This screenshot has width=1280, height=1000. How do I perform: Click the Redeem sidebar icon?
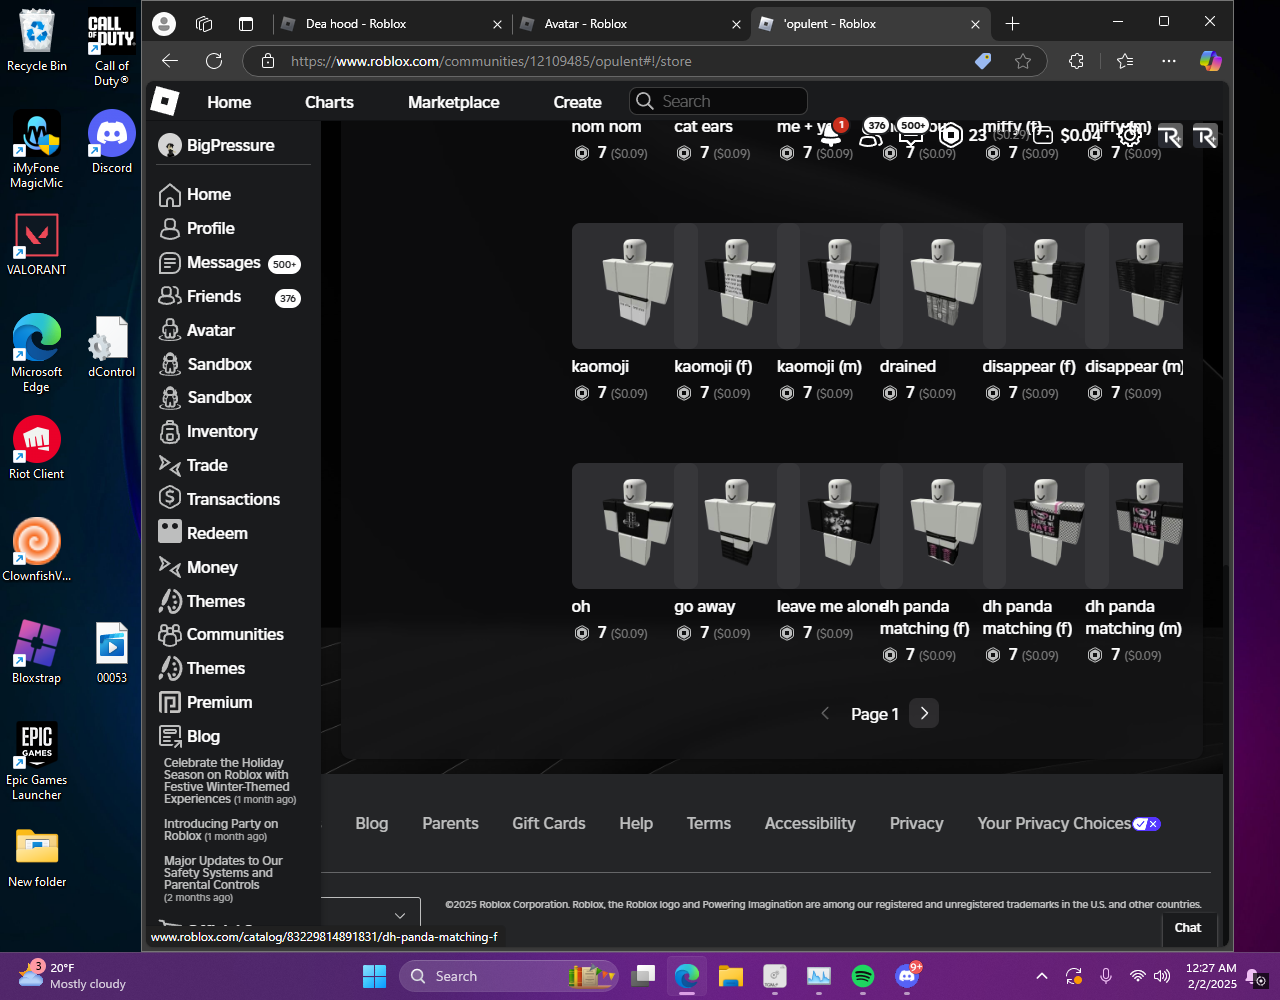point(170,533)
